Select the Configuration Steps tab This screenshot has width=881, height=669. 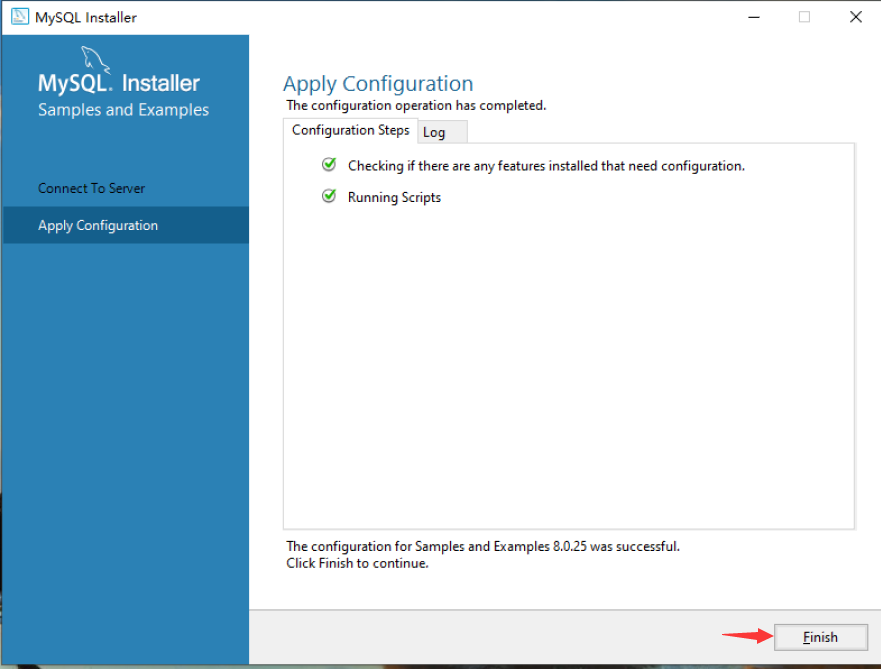(x=350, y=130)
